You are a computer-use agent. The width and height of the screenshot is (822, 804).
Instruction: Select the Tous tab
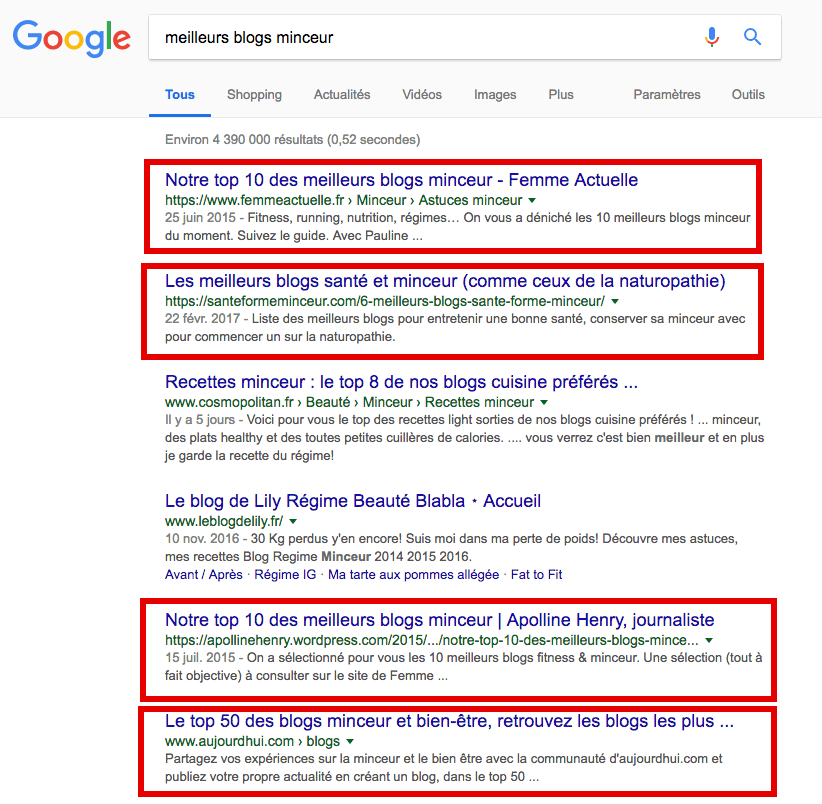coord(180,94)
